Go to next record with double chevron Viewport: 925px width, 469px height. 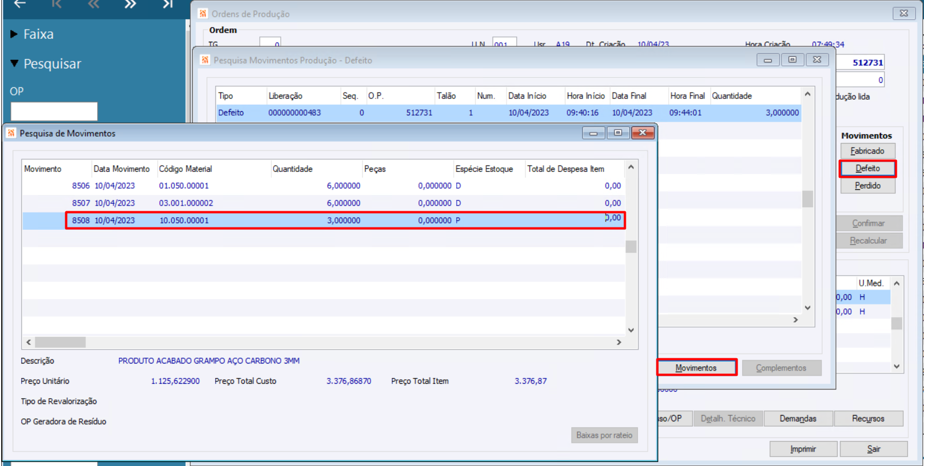[130, 4]
